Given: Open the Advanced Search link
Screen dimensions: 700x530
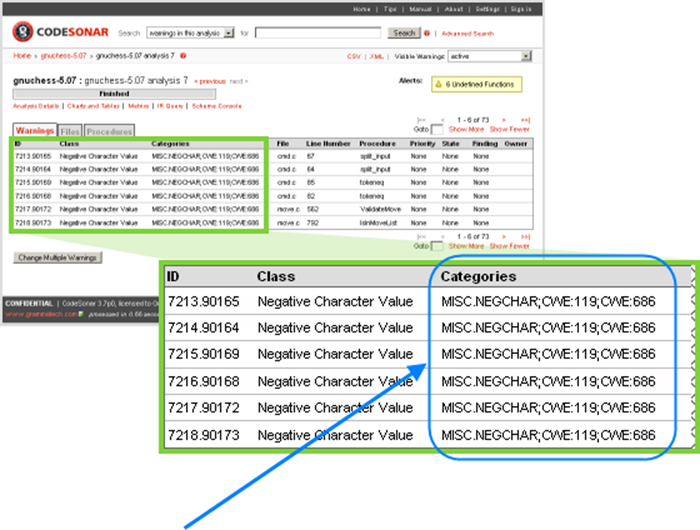Looking at the screenshot, I should 467,33.
